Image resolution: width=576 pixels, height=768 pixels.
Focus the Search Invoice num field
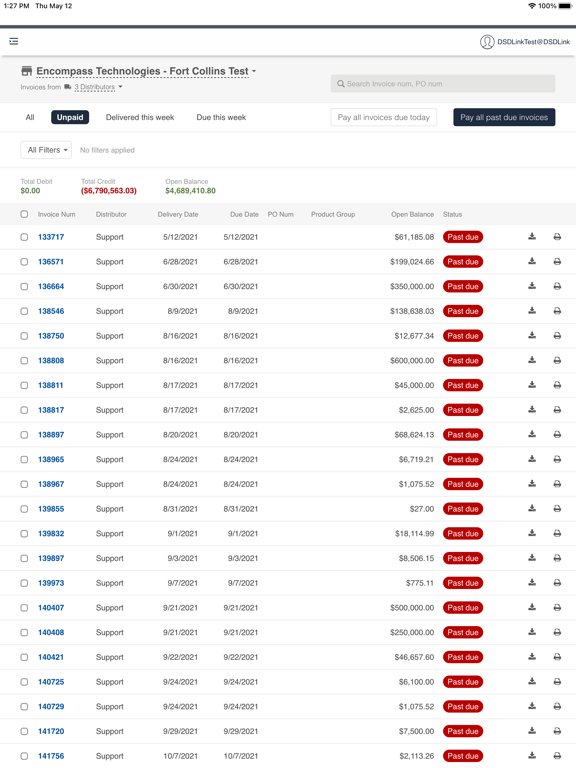(x=443, y=84)
